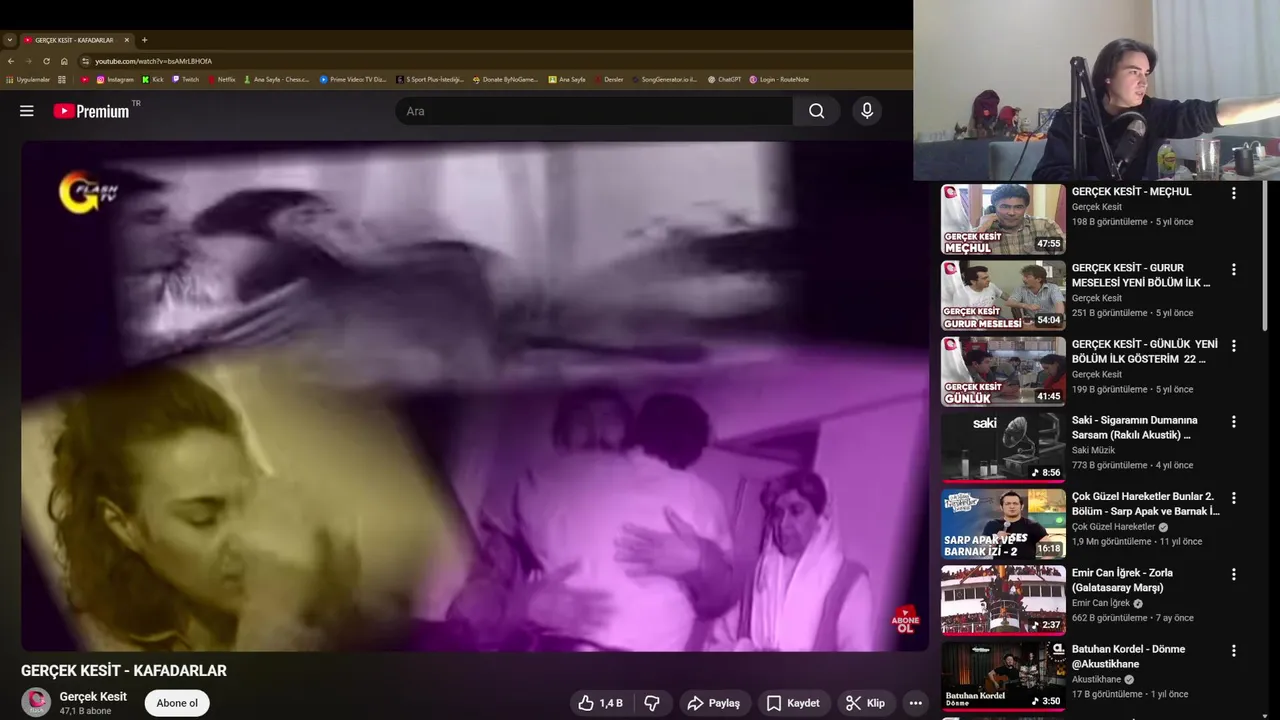Screen dimensions: 1280x720
Task: Go forward with browser forward arrow
Action: coord(28,61)
